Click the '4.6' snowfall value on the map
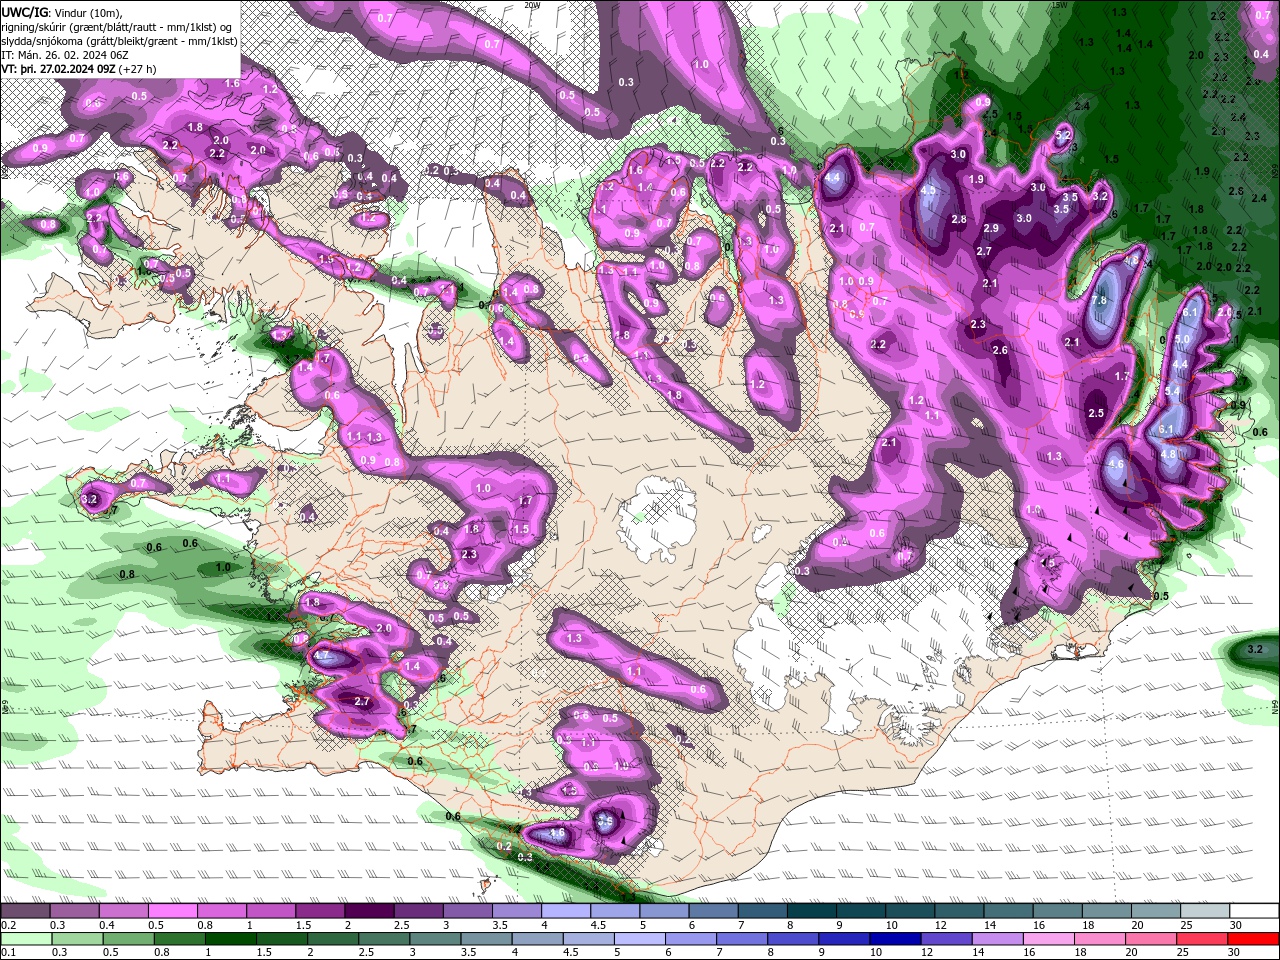Screen dimensions: 1280x960 tap(1117, 464)
